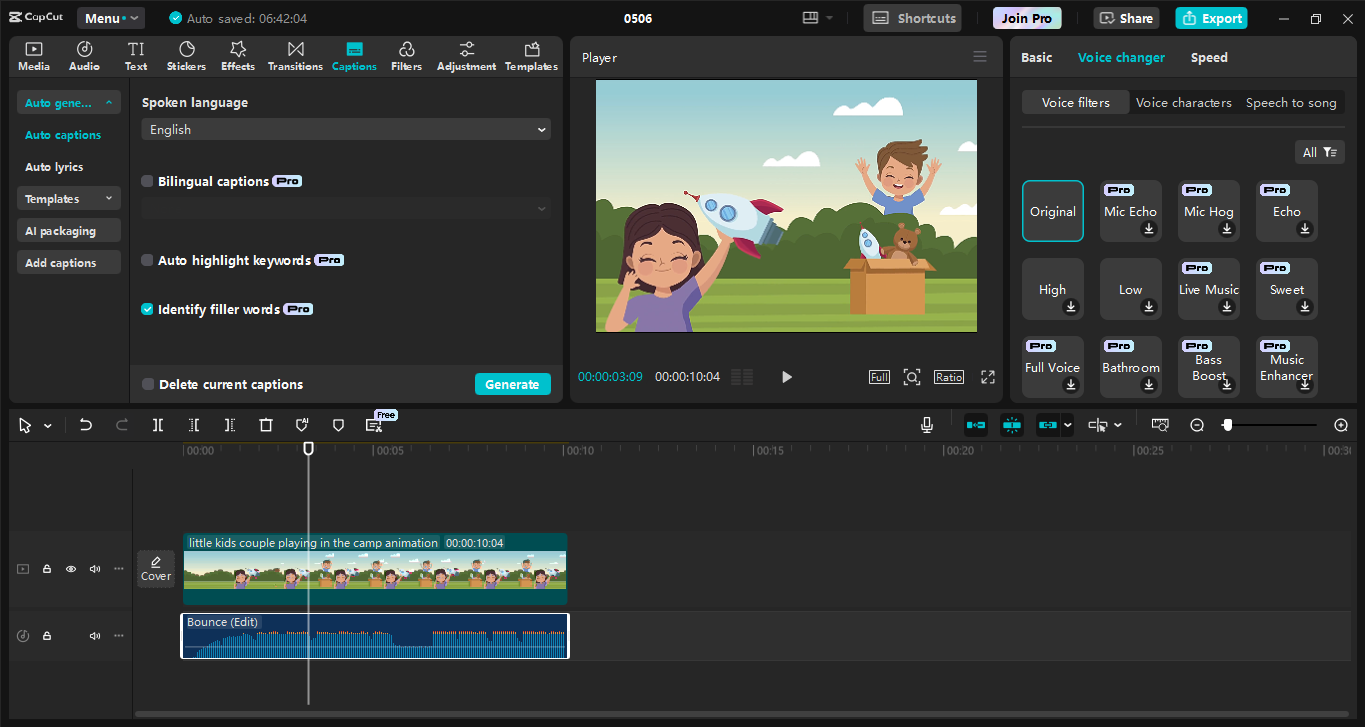Uncheck Identify filler words
1365x727 pixels.
pos(147,309)
